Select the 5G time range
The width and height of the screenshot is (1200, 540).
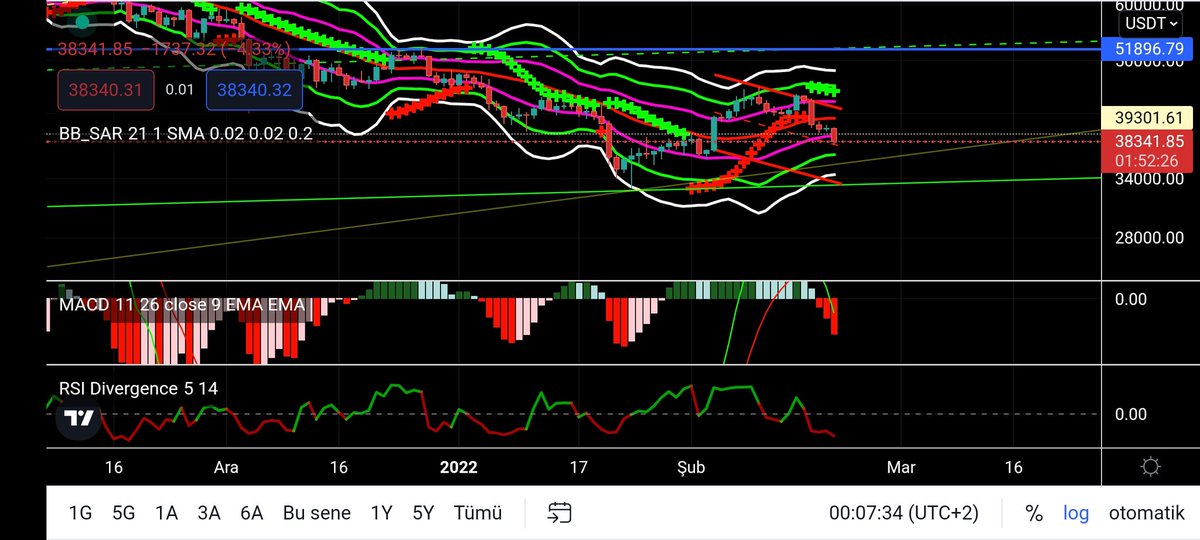point(123,513)
